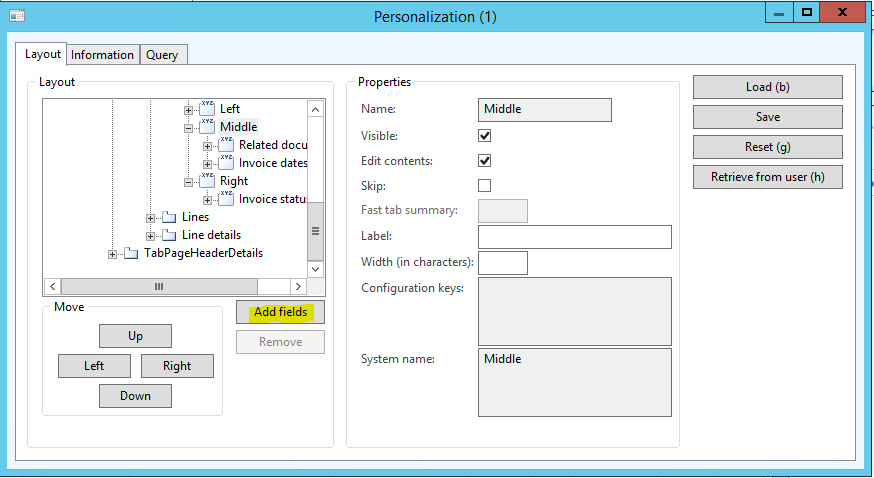Viewport: 874px width, 478px height.
Task: Click the Middle group node icon
Action: tap(207, 127)
